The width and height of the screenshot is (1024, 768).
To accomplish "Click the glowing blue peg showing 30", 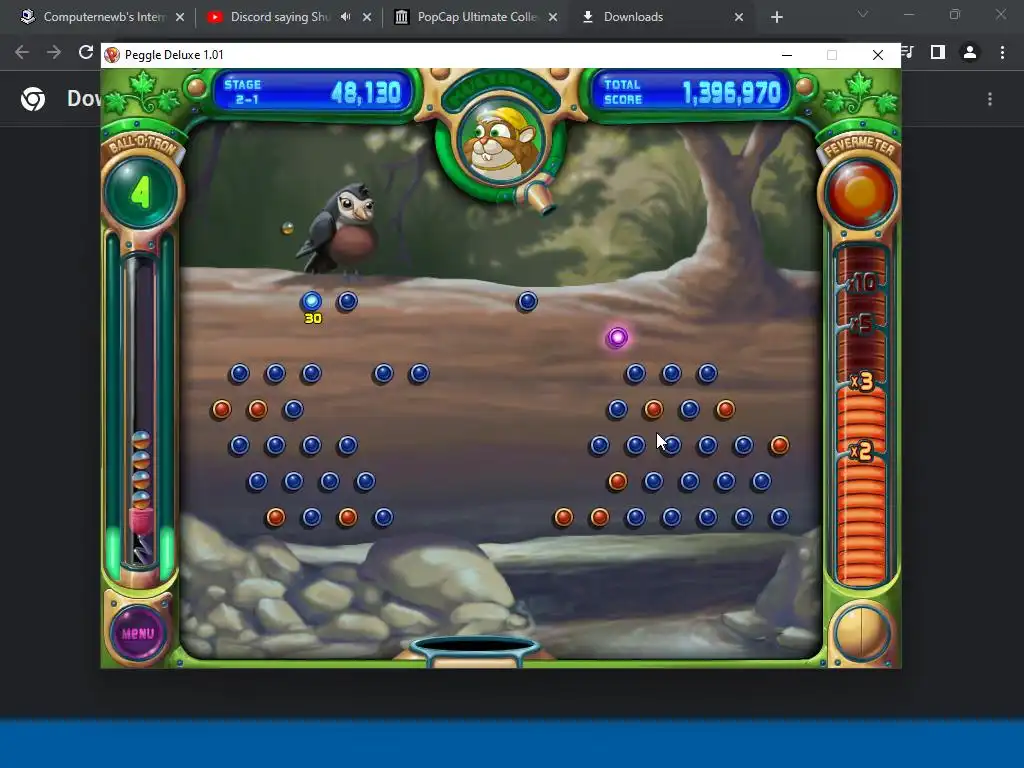I will pyautogui.click(x=312, y=301).
